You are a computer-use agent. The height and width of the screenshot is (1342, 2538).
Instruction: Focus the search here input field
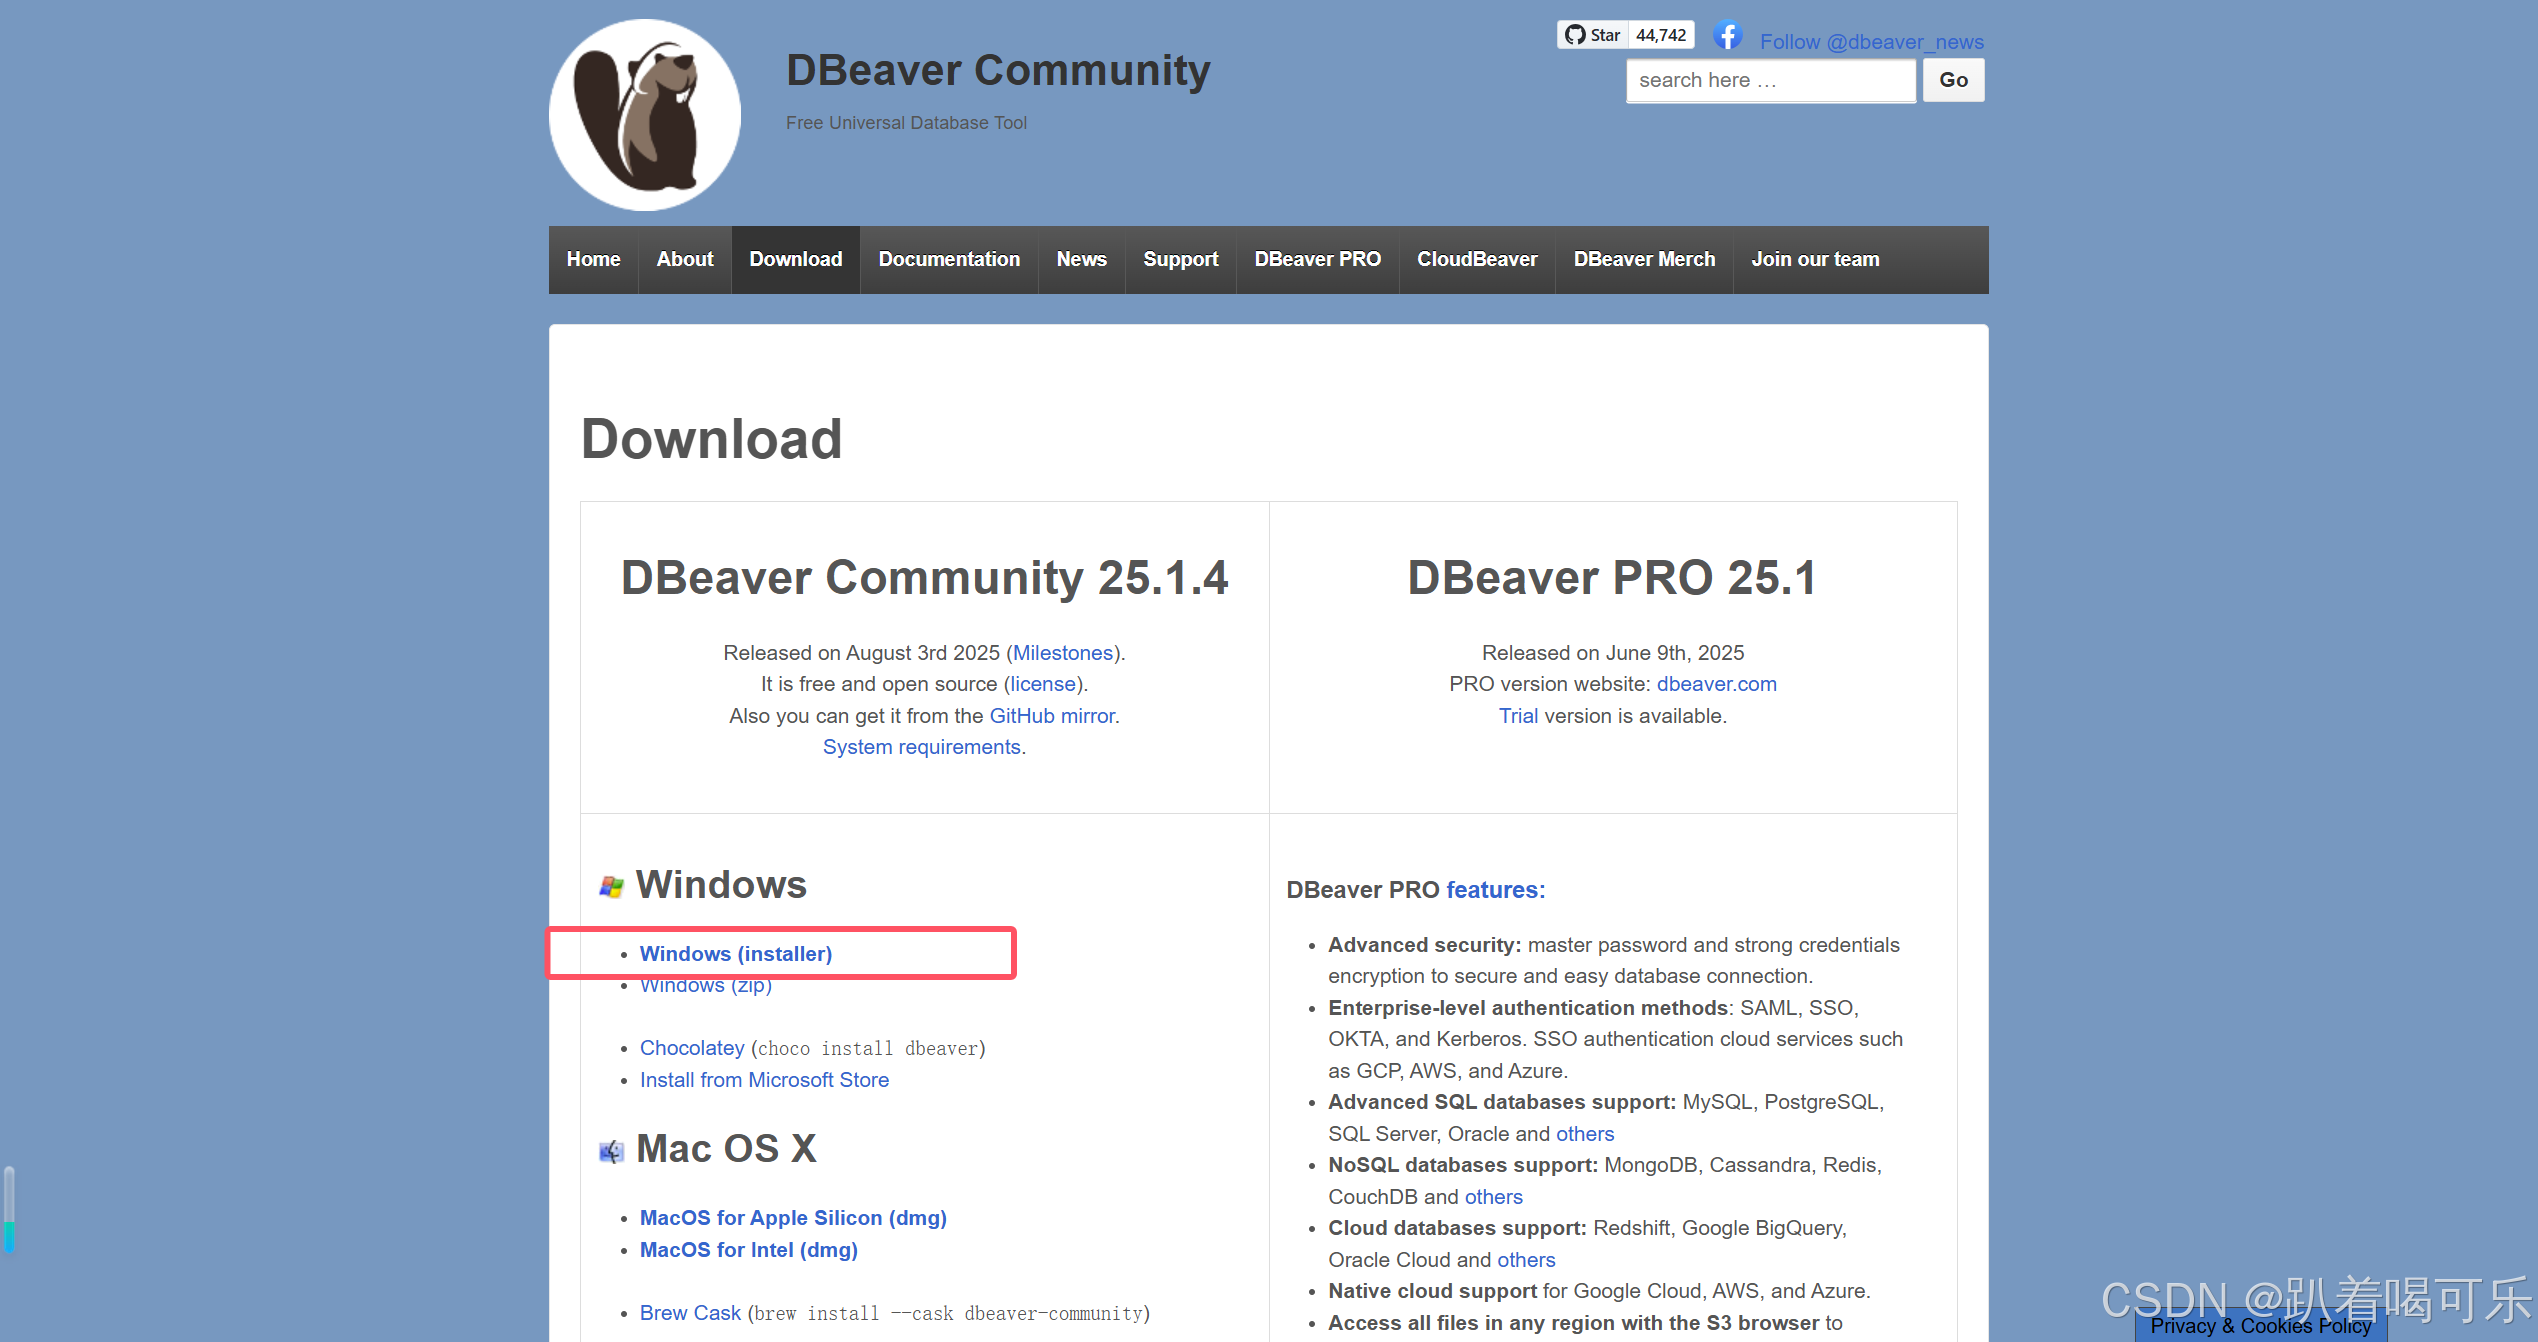pyautogui.click(x=1770, y=80)
